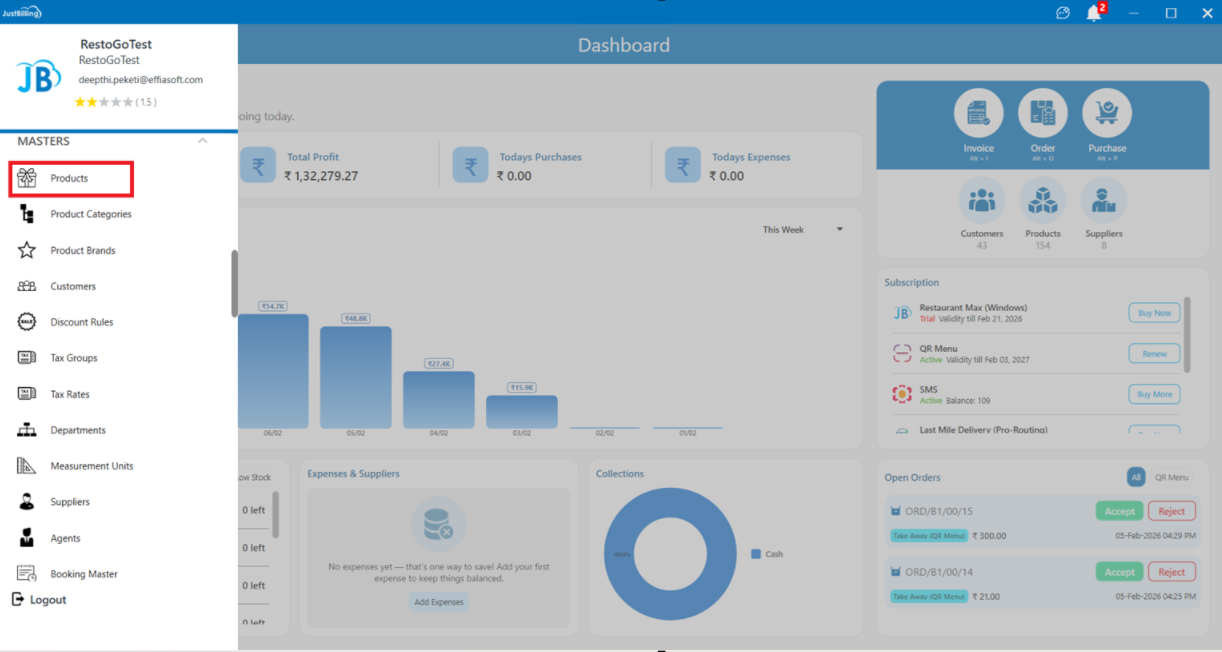Reject order ORD/B1/00/14
Viewport: 1222px width, 652px height.
coord(1171,572)
